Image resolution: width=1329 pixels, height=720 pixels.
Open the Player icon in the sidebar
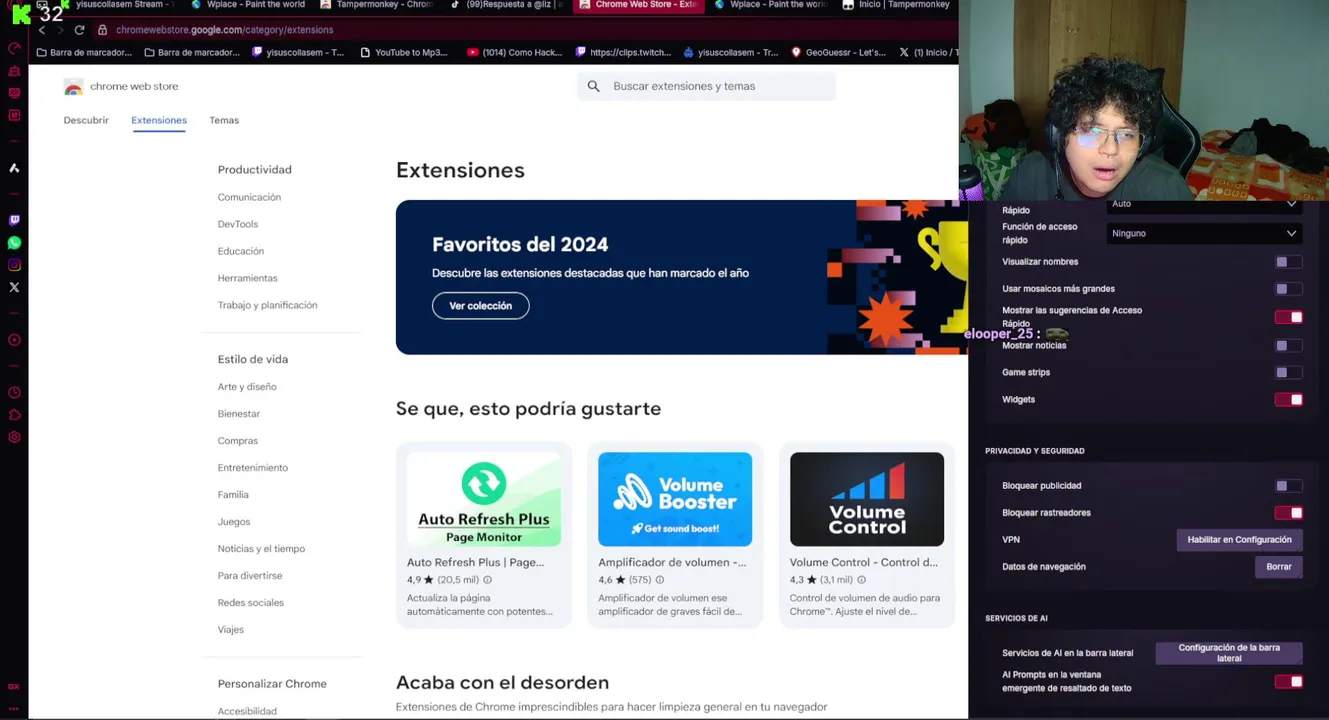(x=14, y=340)
